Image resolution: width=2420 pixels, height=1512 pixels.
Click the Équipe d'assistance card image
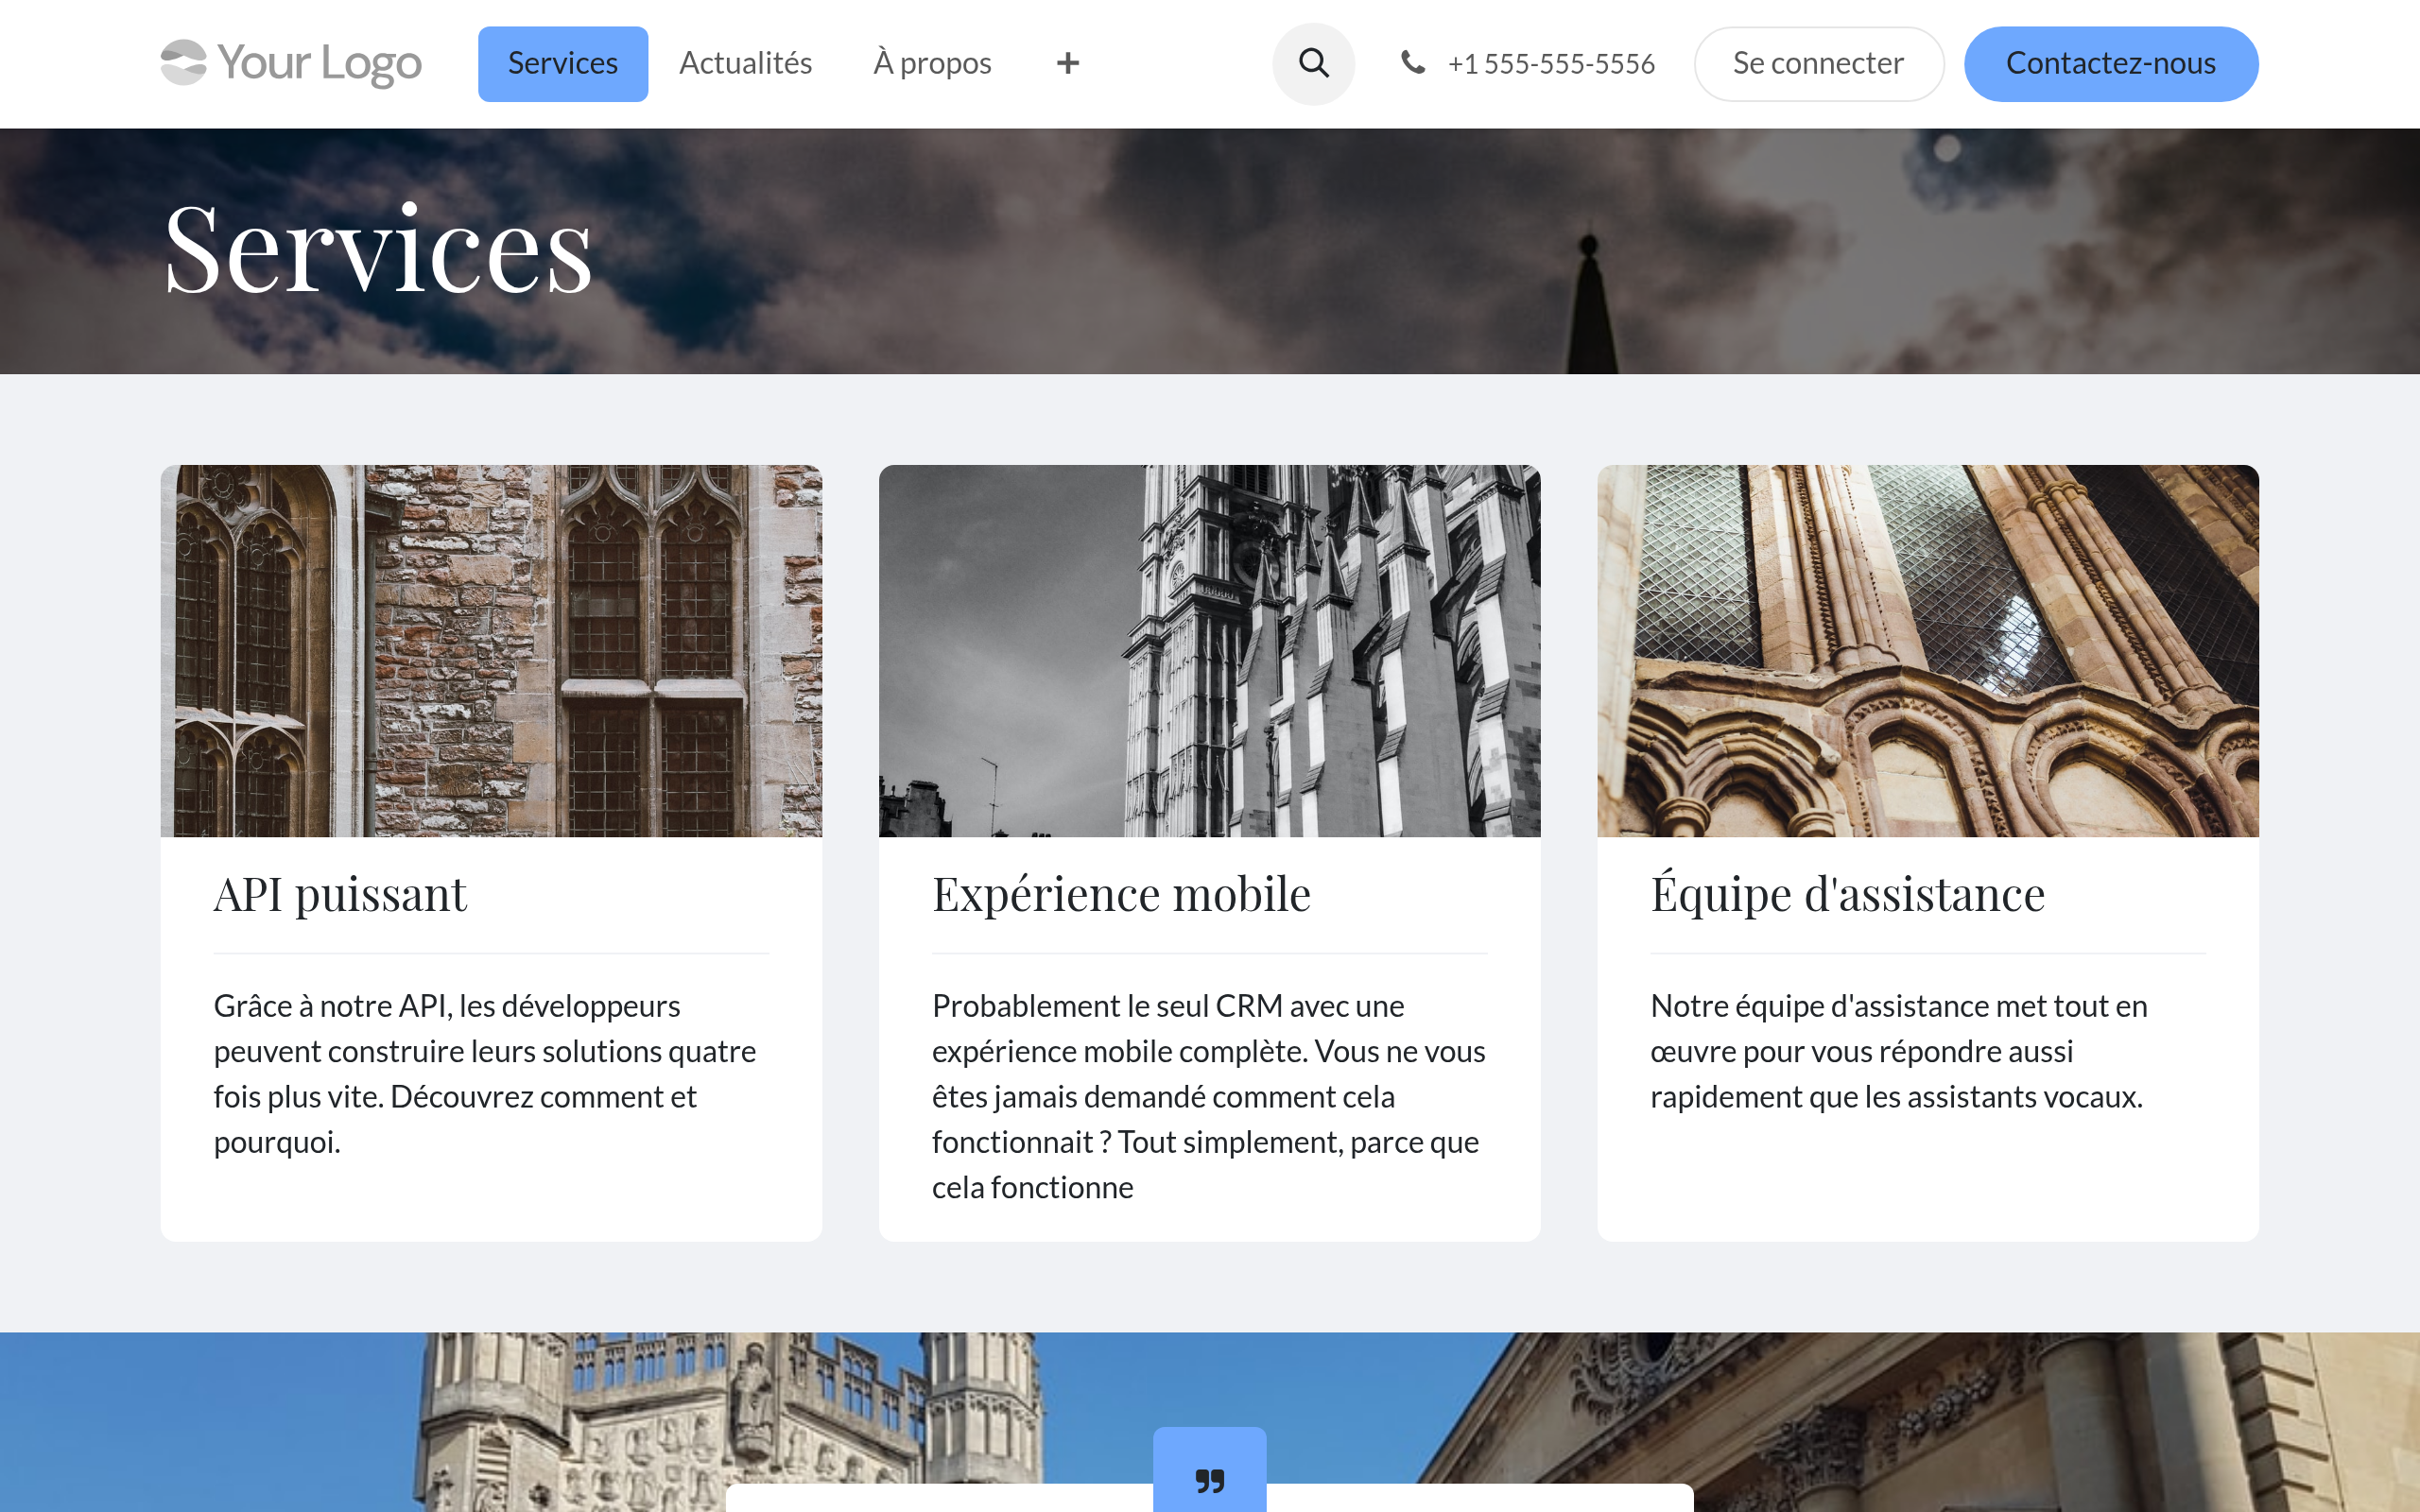[x=1927, y=650]
